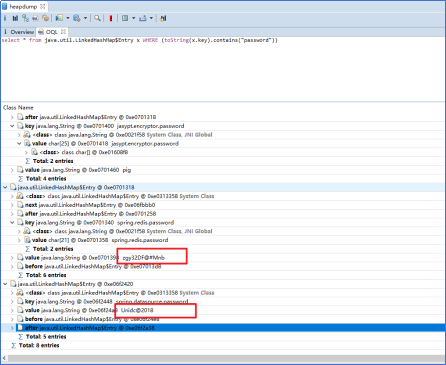This screenshot has height=365, width=446.
Task: Click the object icon of entry 0xe06f2420
Action: (x=13, y=284)
